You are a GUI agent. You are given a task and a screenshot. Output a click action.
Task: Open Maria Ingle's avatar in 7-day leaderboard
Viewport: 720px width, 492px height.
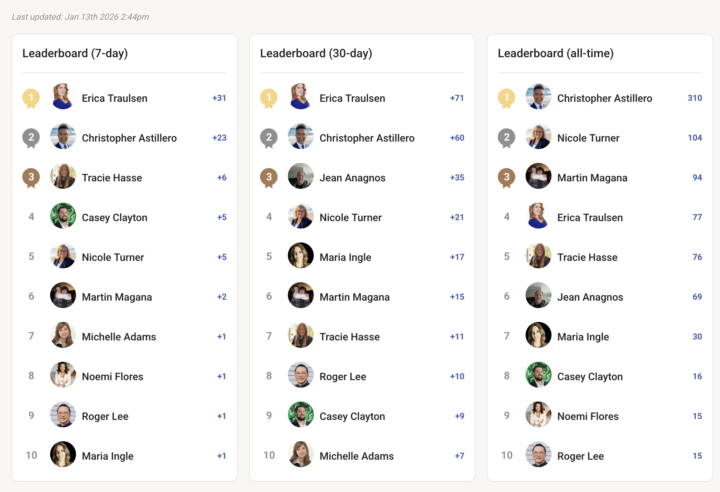(x=63, y=454)
